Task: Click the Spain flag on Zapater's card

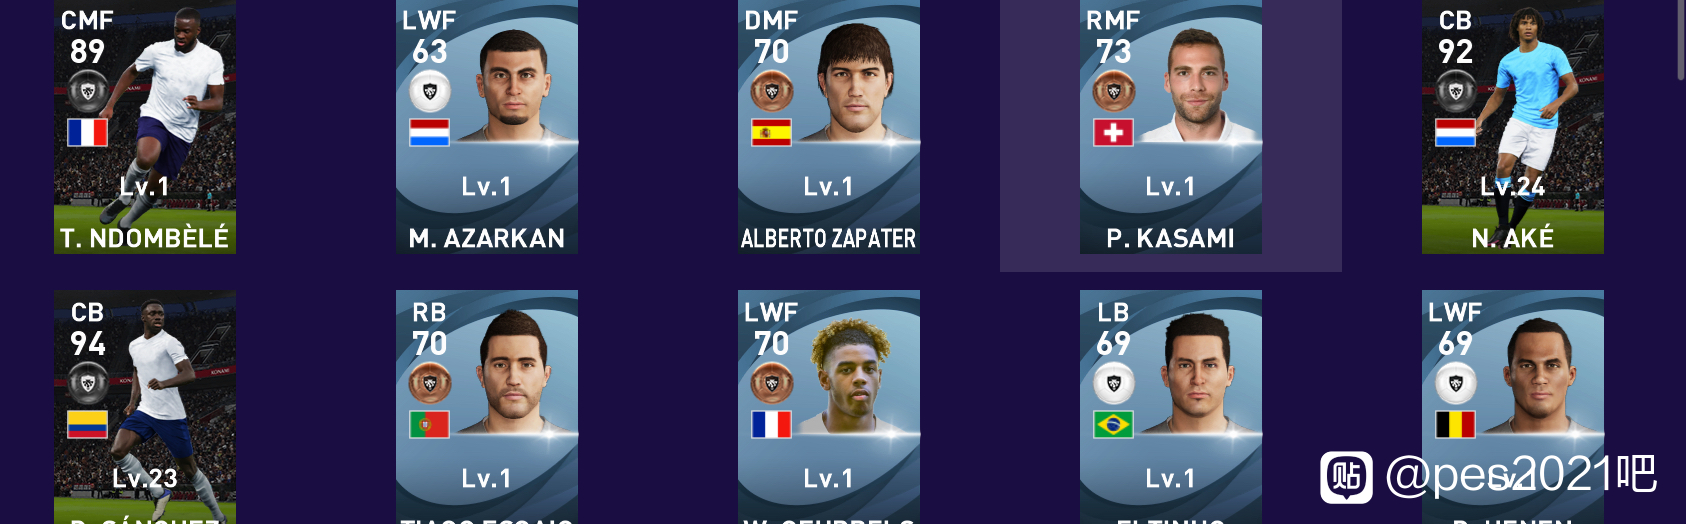Action: coord(771,132)
